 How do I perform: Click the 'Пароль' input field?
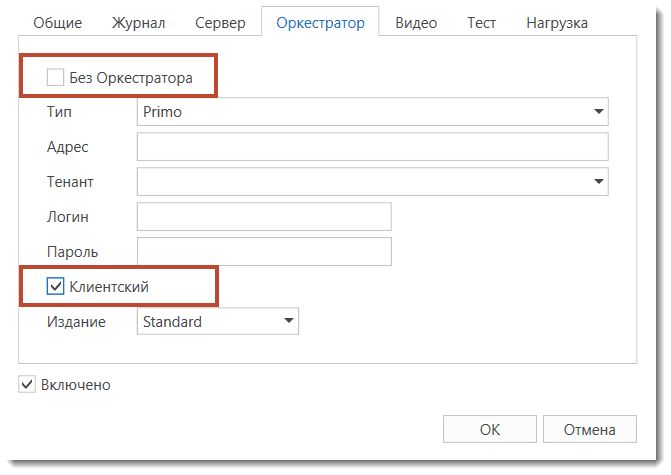pyautogui.click(x=263, y=252)
